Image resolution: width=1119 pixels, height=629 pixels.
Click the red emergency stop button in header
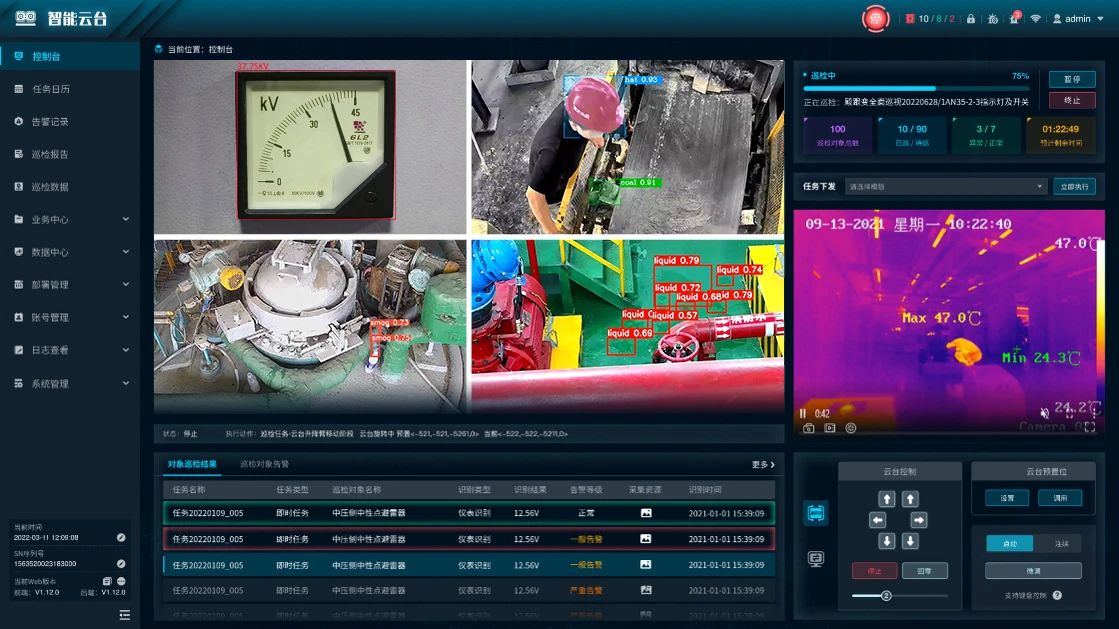(876, 19)
